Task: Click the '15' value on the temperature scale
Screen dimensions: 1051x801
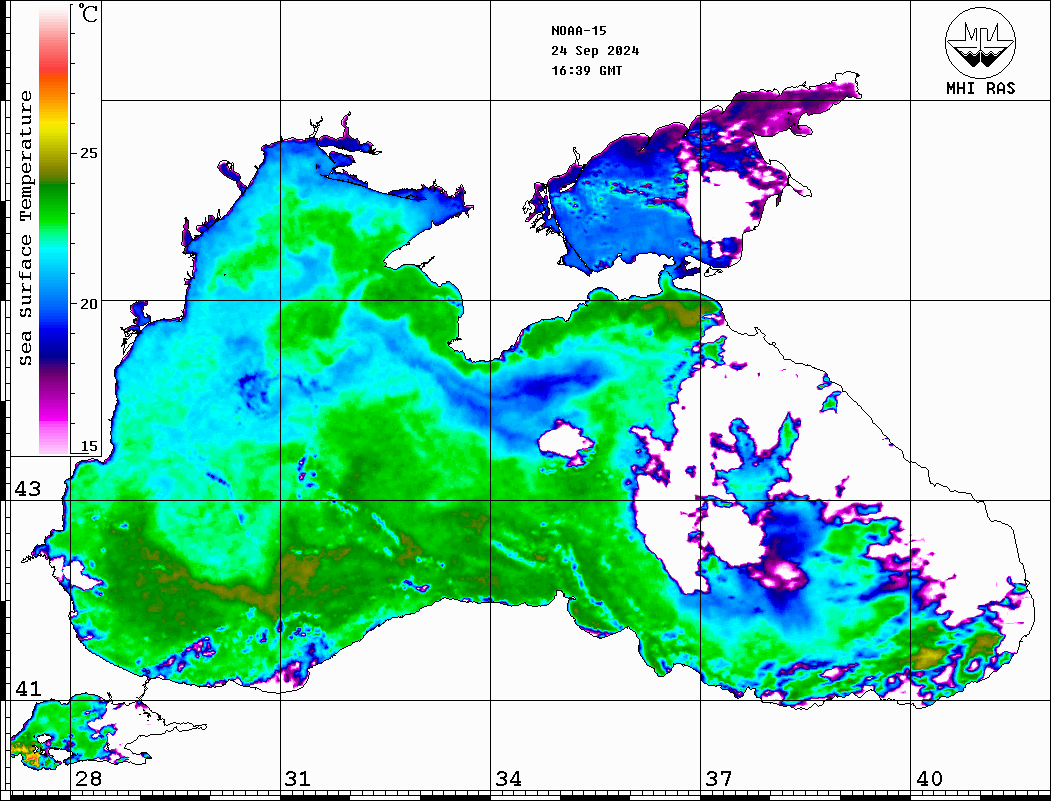Action: coord(88,446)
